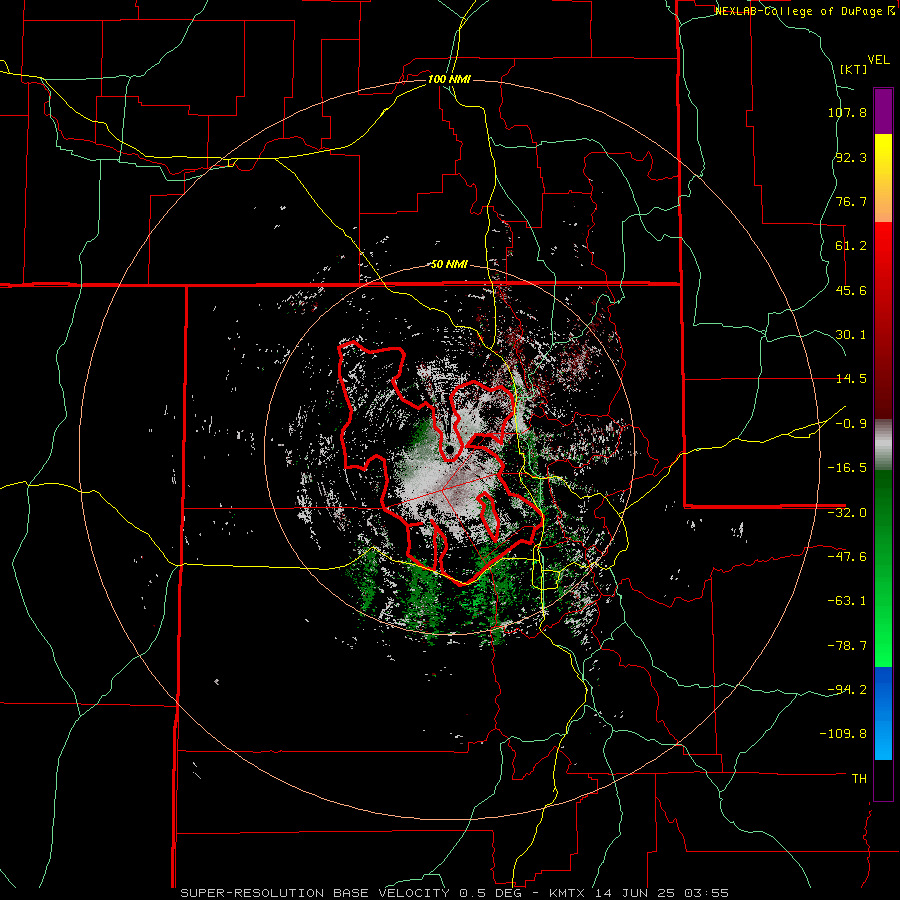The image size is (900, 900).
Task: Click the -78.7 velocity scale value
Action: [847, 646]
